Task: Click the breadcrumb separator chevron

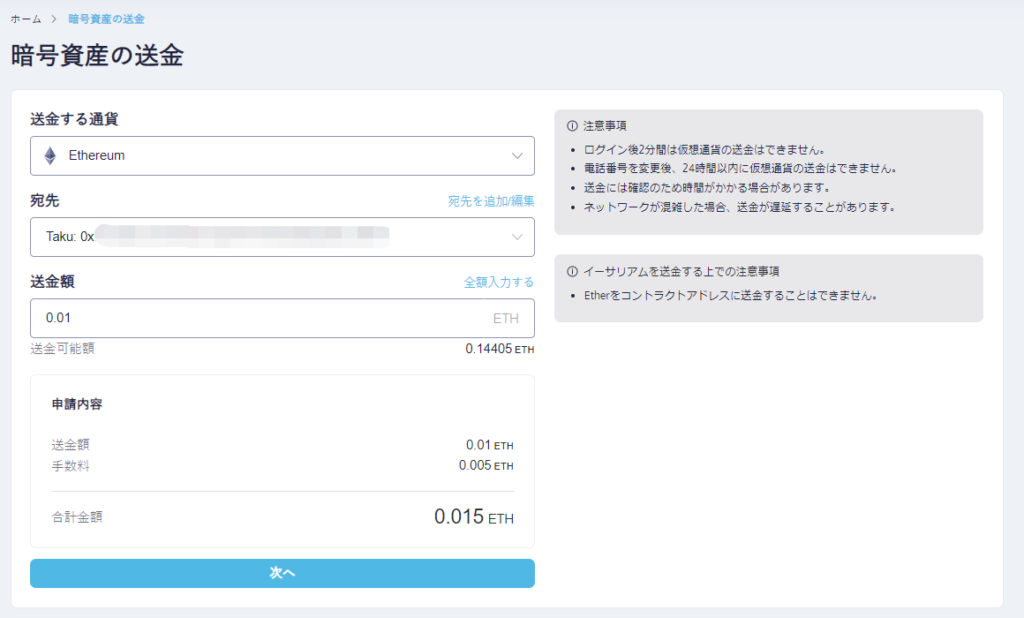Action: 54,19
